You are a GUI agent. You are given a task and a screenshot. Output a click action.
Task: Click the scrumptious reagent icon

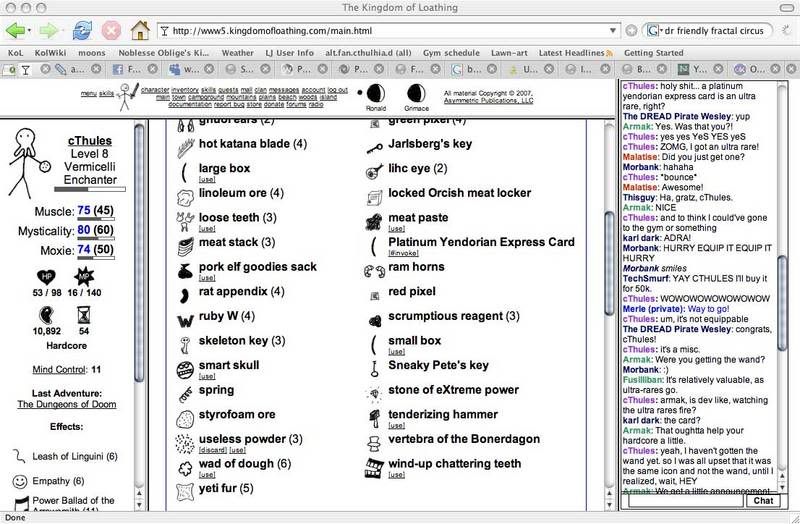pos(374,320)
